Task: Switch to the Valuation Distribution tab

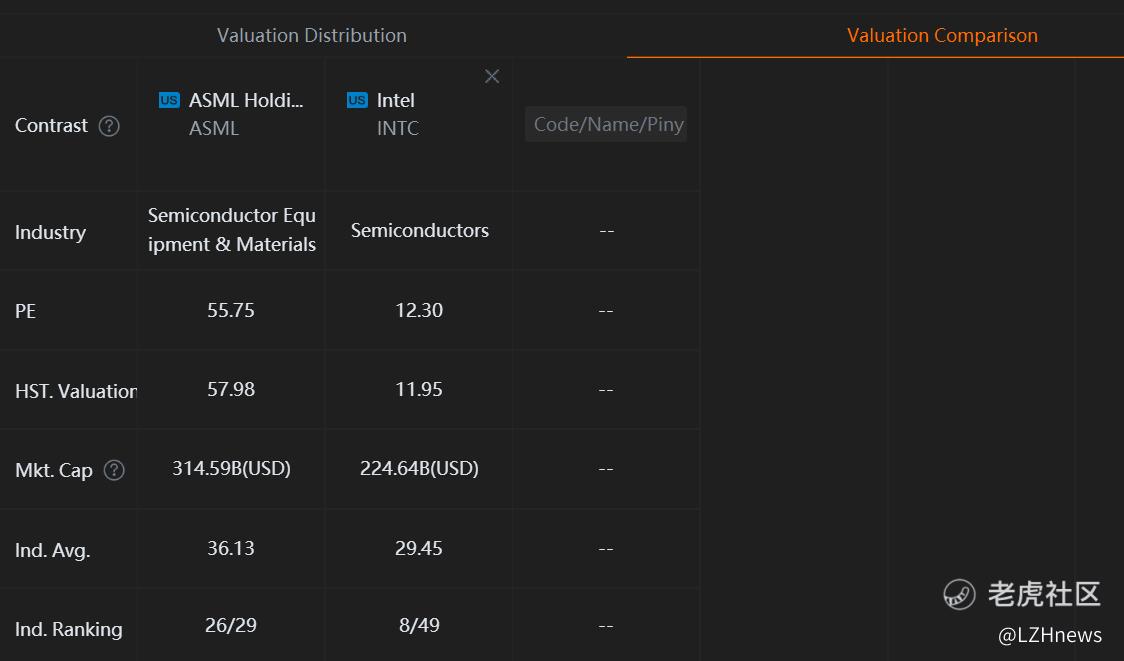Action: point(312,35)
